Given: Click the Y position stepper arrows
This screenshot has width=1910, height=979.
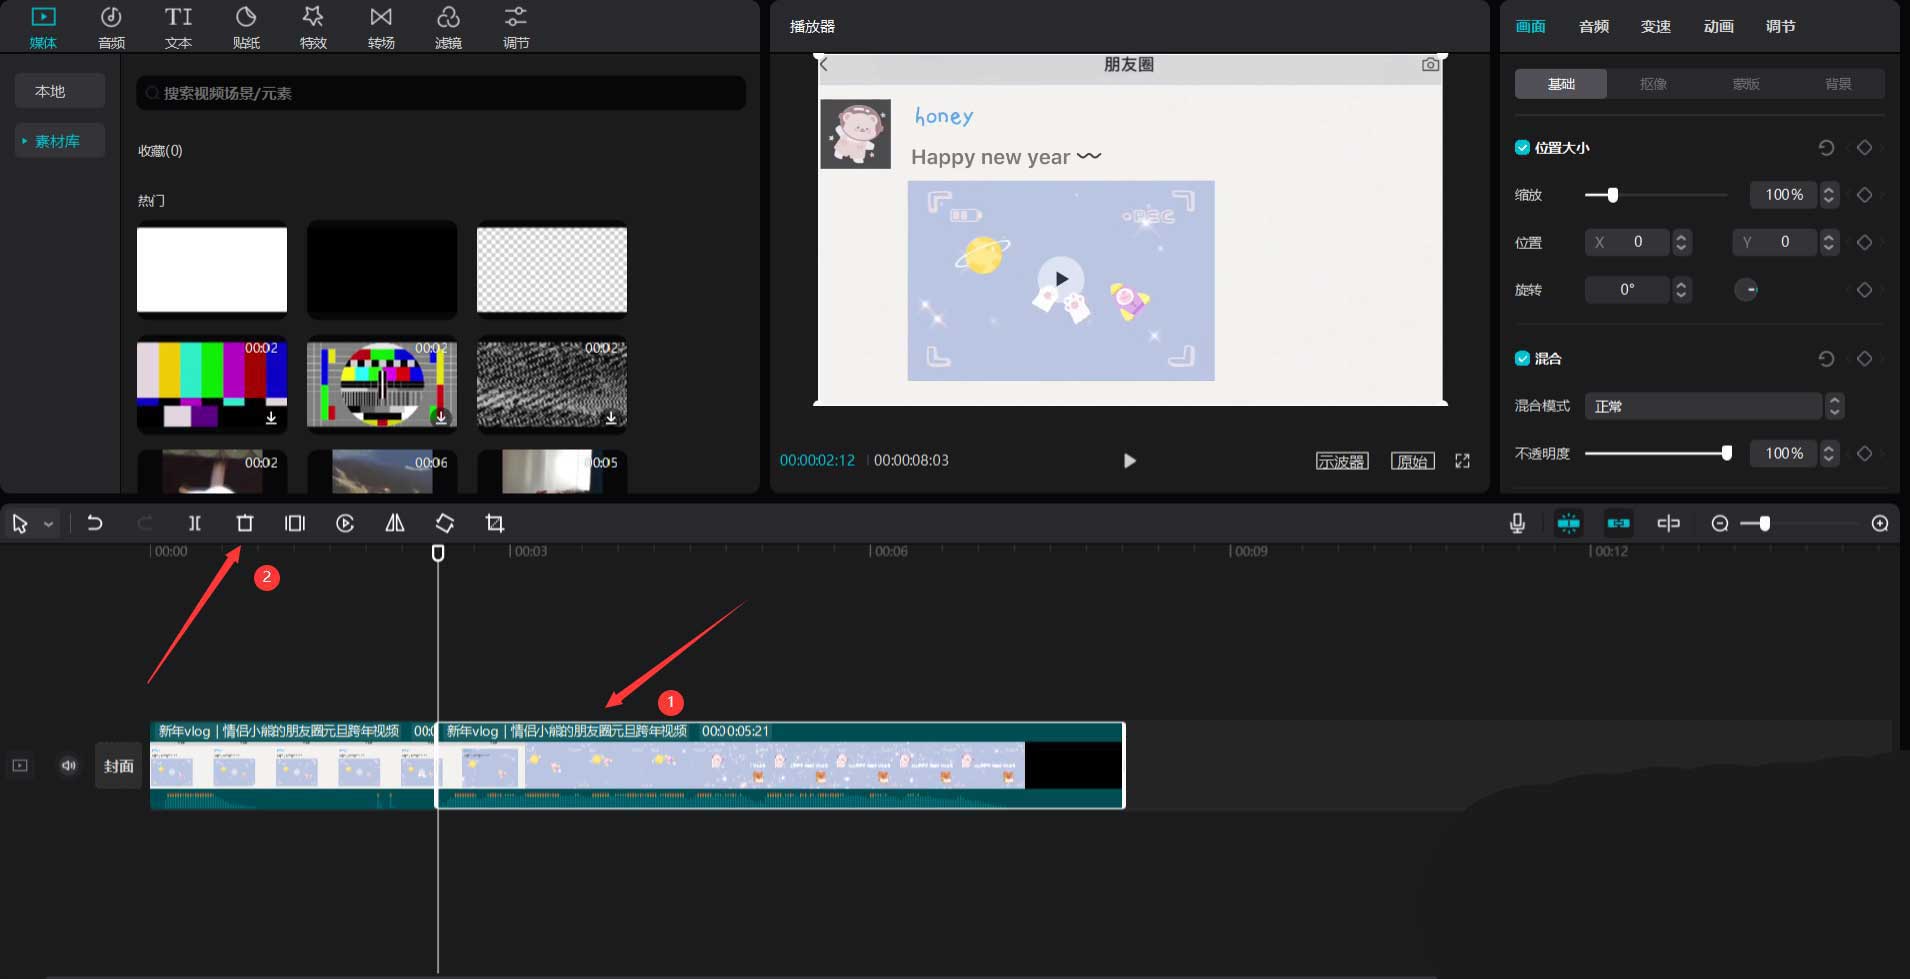Looking at the screenshot, I should 1829,242.
